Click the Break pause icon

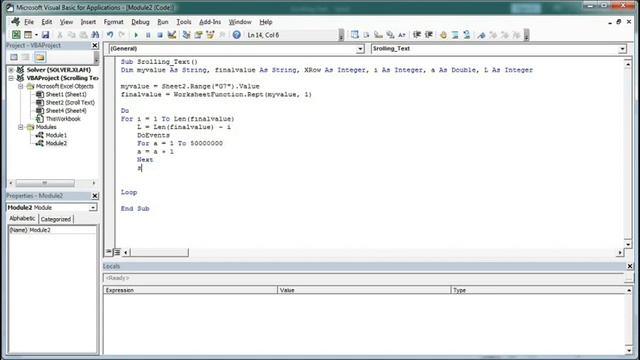click(x=148, y=35)
